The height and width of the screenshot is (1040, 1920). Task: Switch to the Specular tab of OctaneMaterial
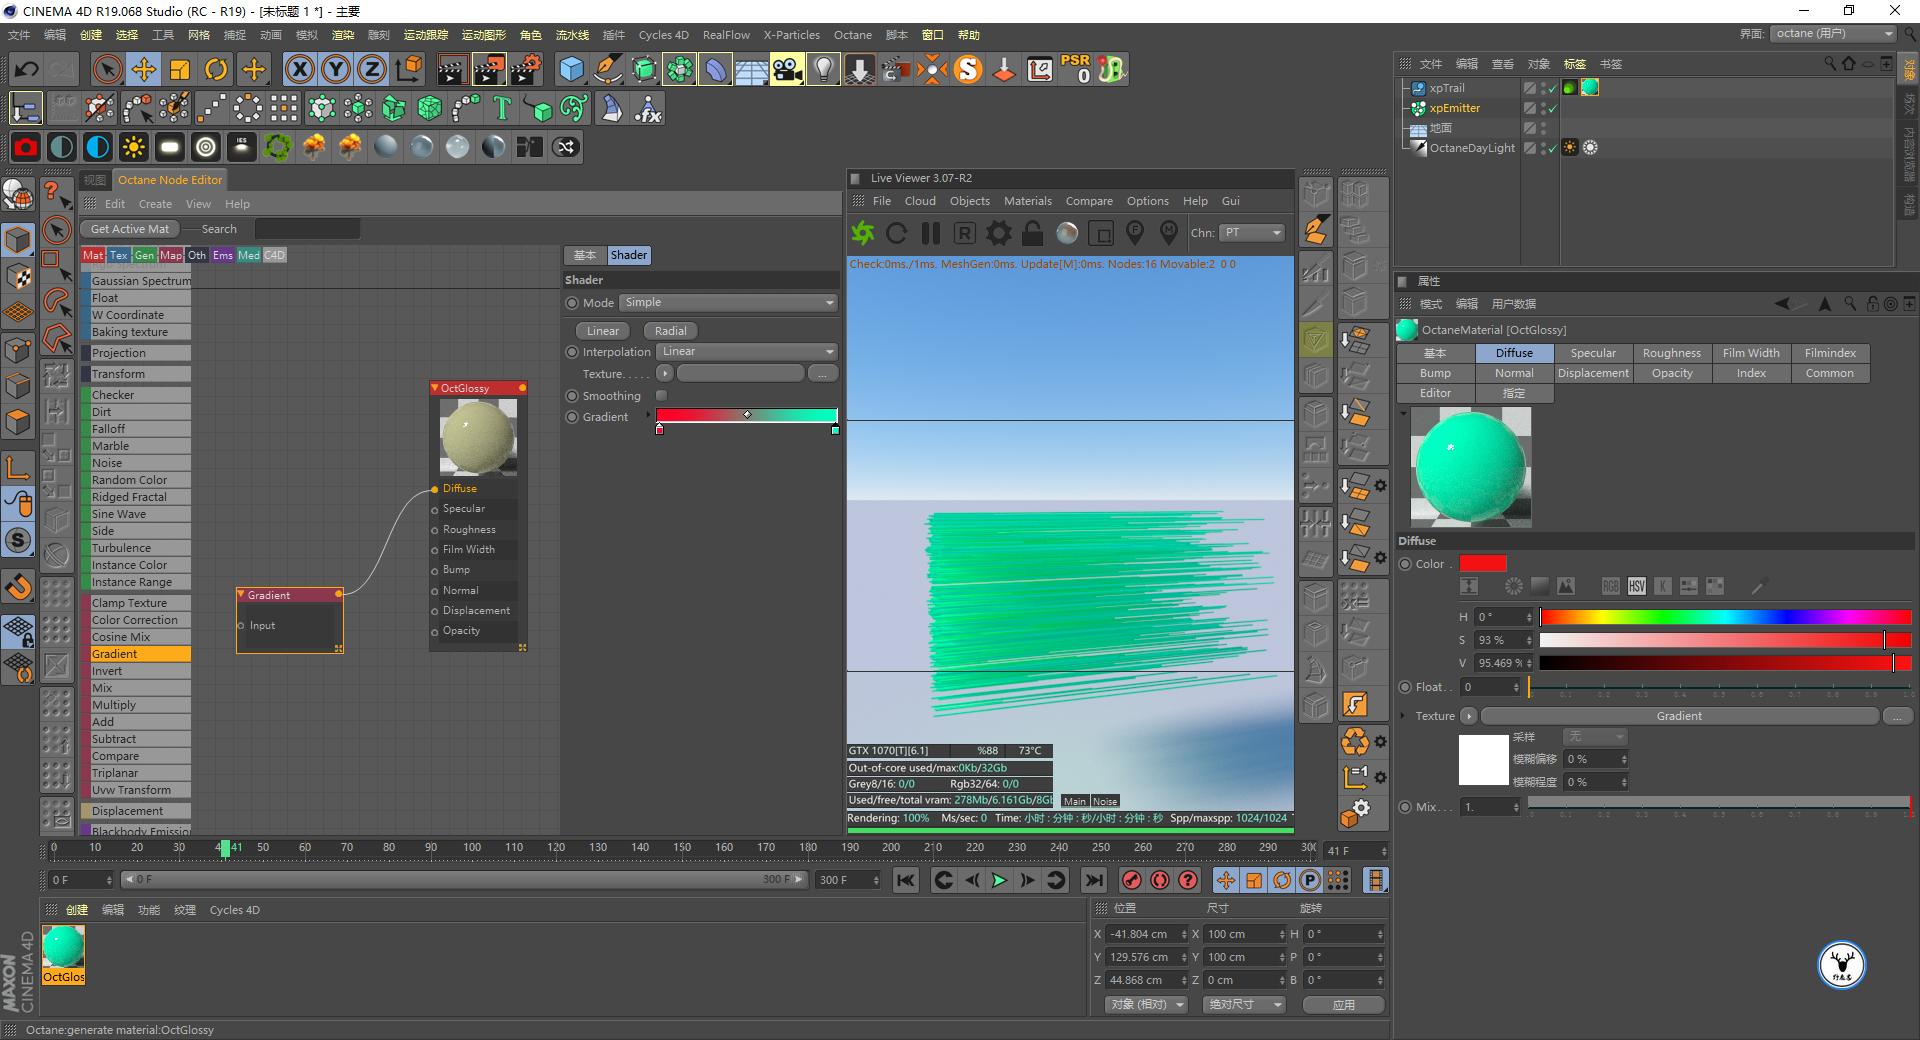[x=1592, y=352]
